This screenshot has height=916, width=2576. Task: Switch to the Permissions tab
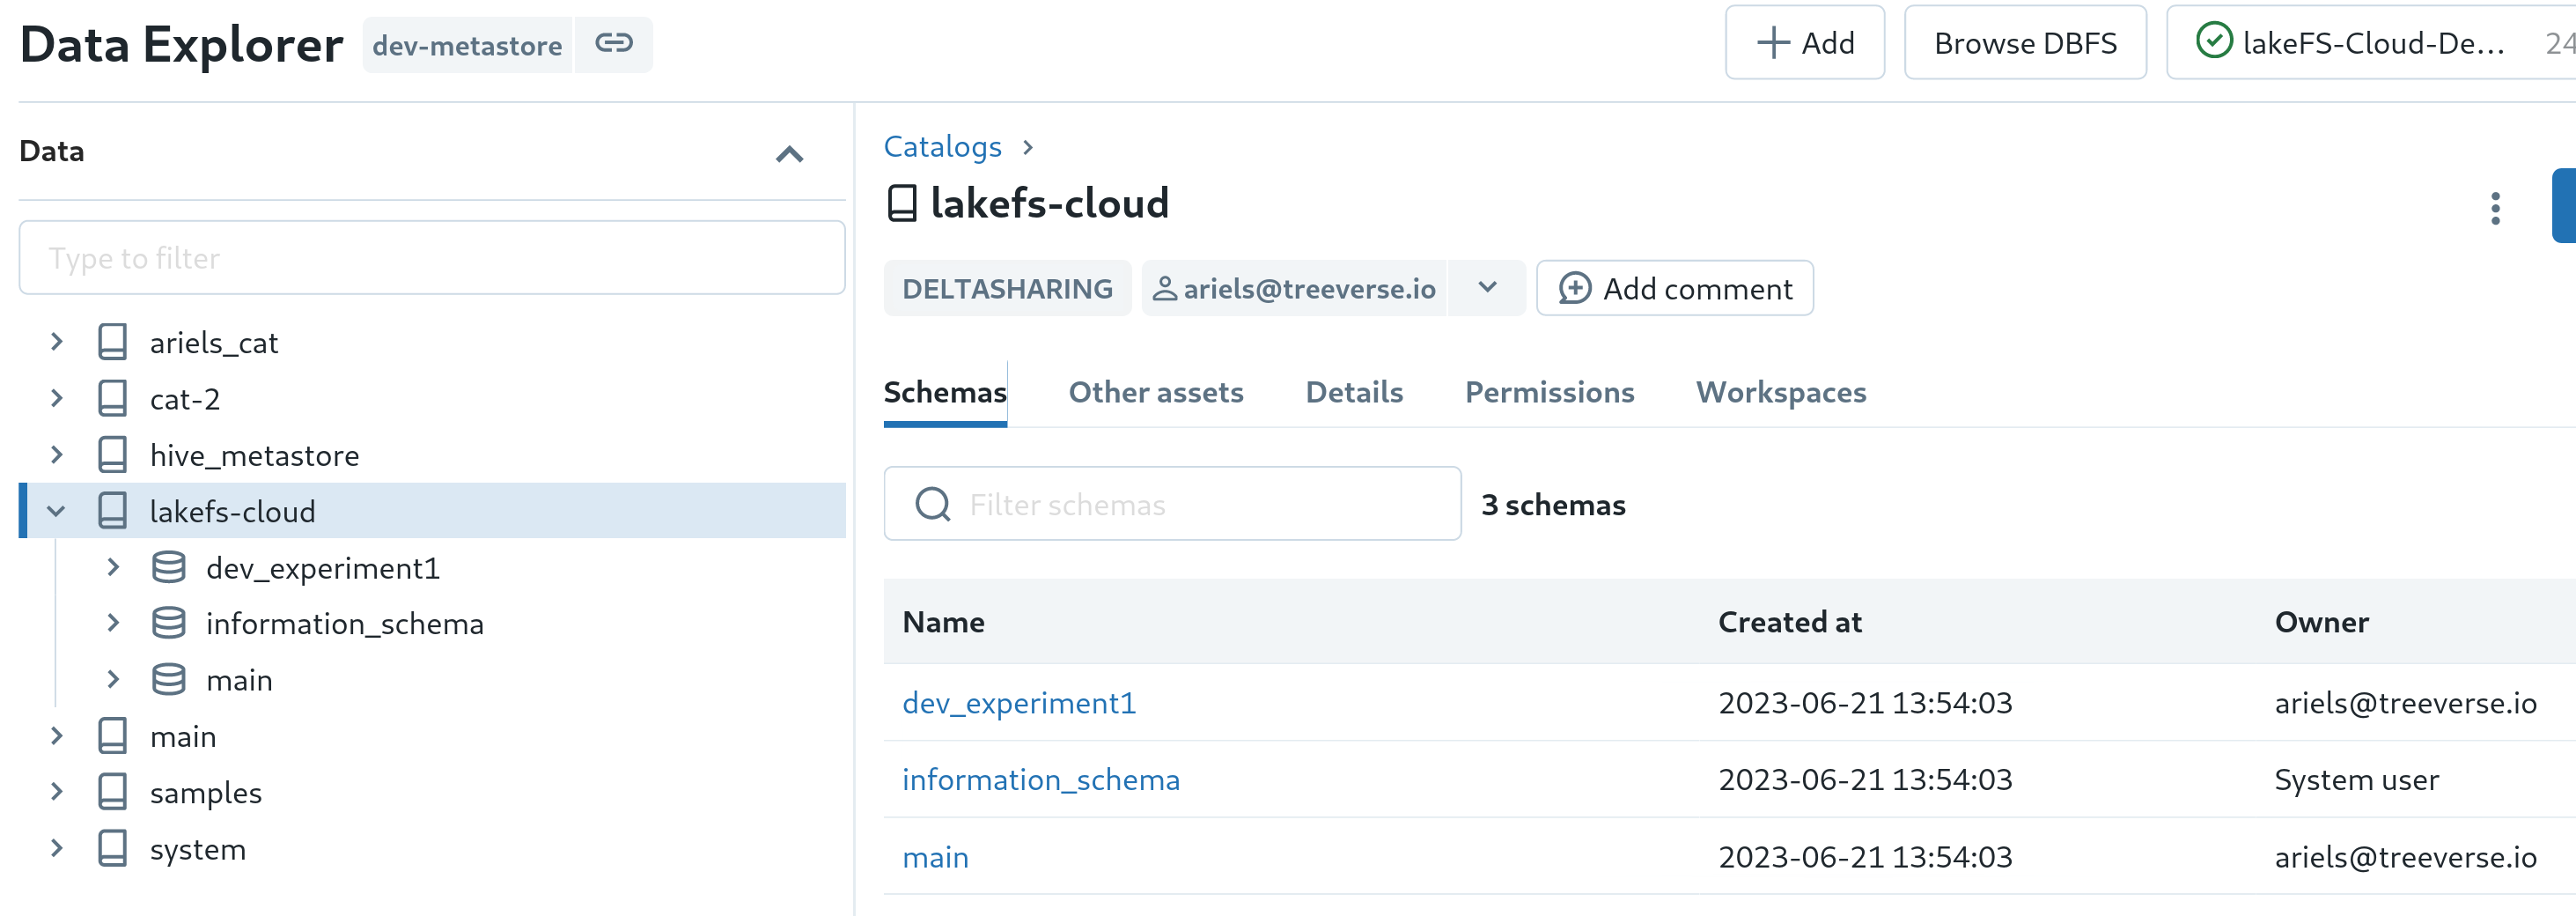coord(1548,392)
